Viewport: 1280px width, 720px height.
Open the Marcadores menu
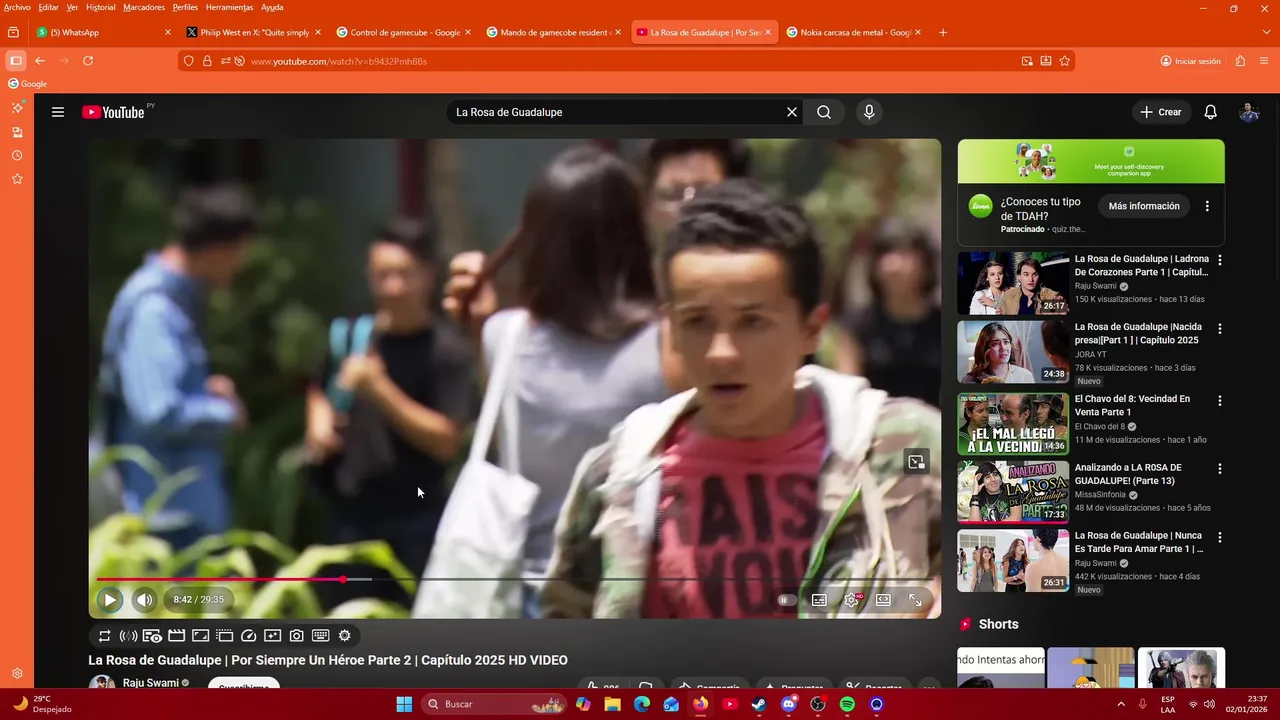tap(144, 7)
